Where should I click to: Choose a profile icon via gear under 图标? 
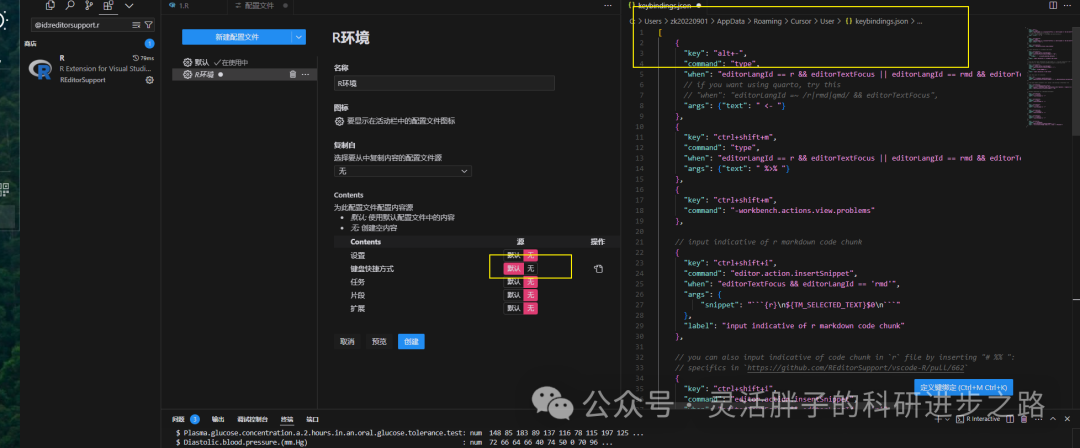[339, 121]
